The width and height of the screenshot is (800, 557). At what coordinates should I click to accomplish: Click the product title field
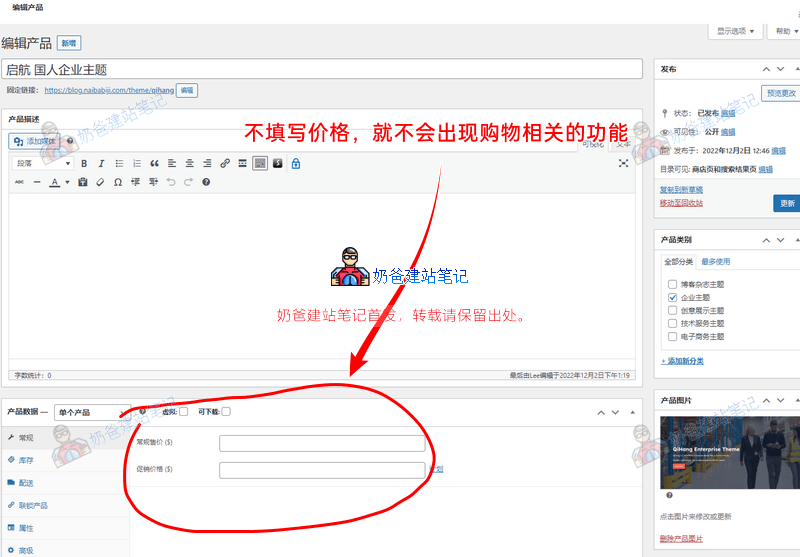(322, 69)
